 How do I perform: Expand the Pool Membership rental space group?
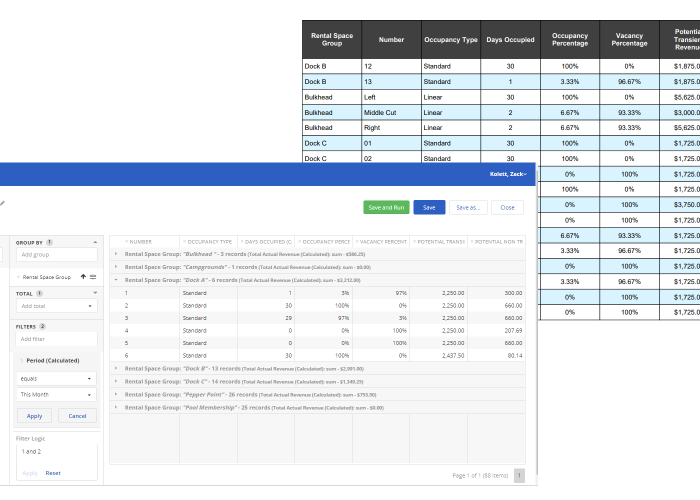(x=116, y=408)
